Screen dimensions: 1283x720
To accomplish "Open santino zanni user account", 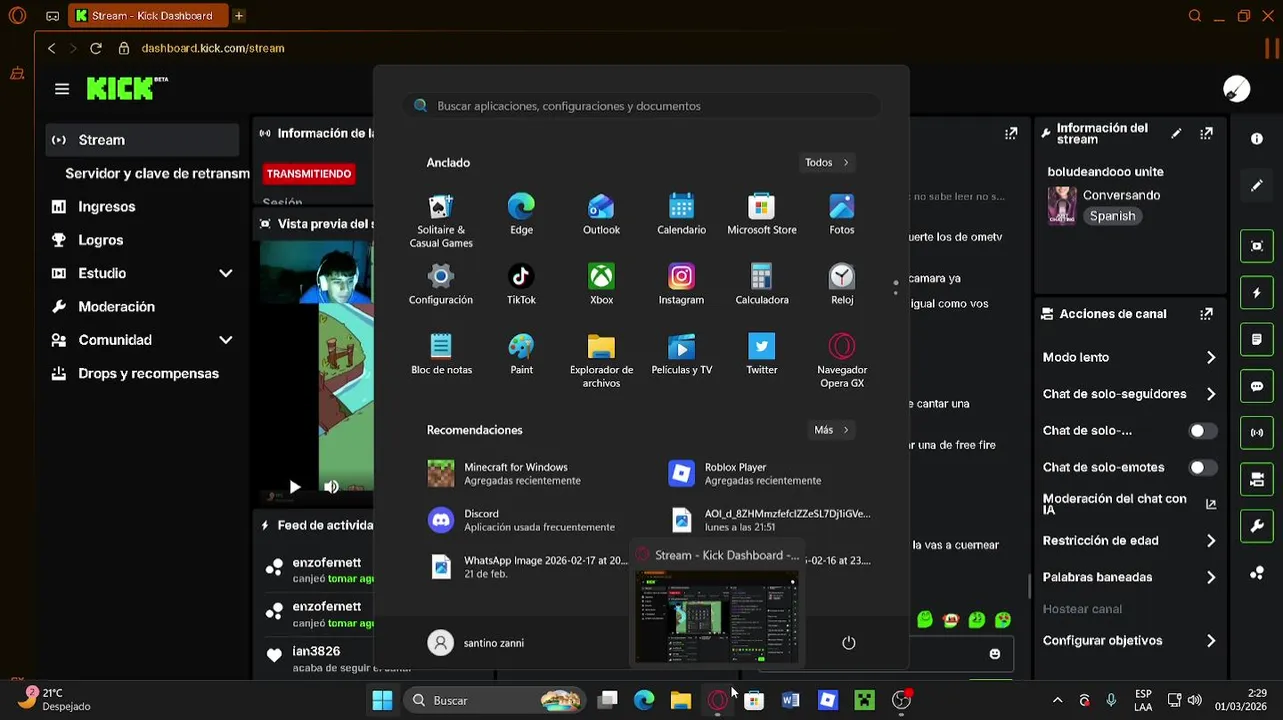I will point(477,643).
